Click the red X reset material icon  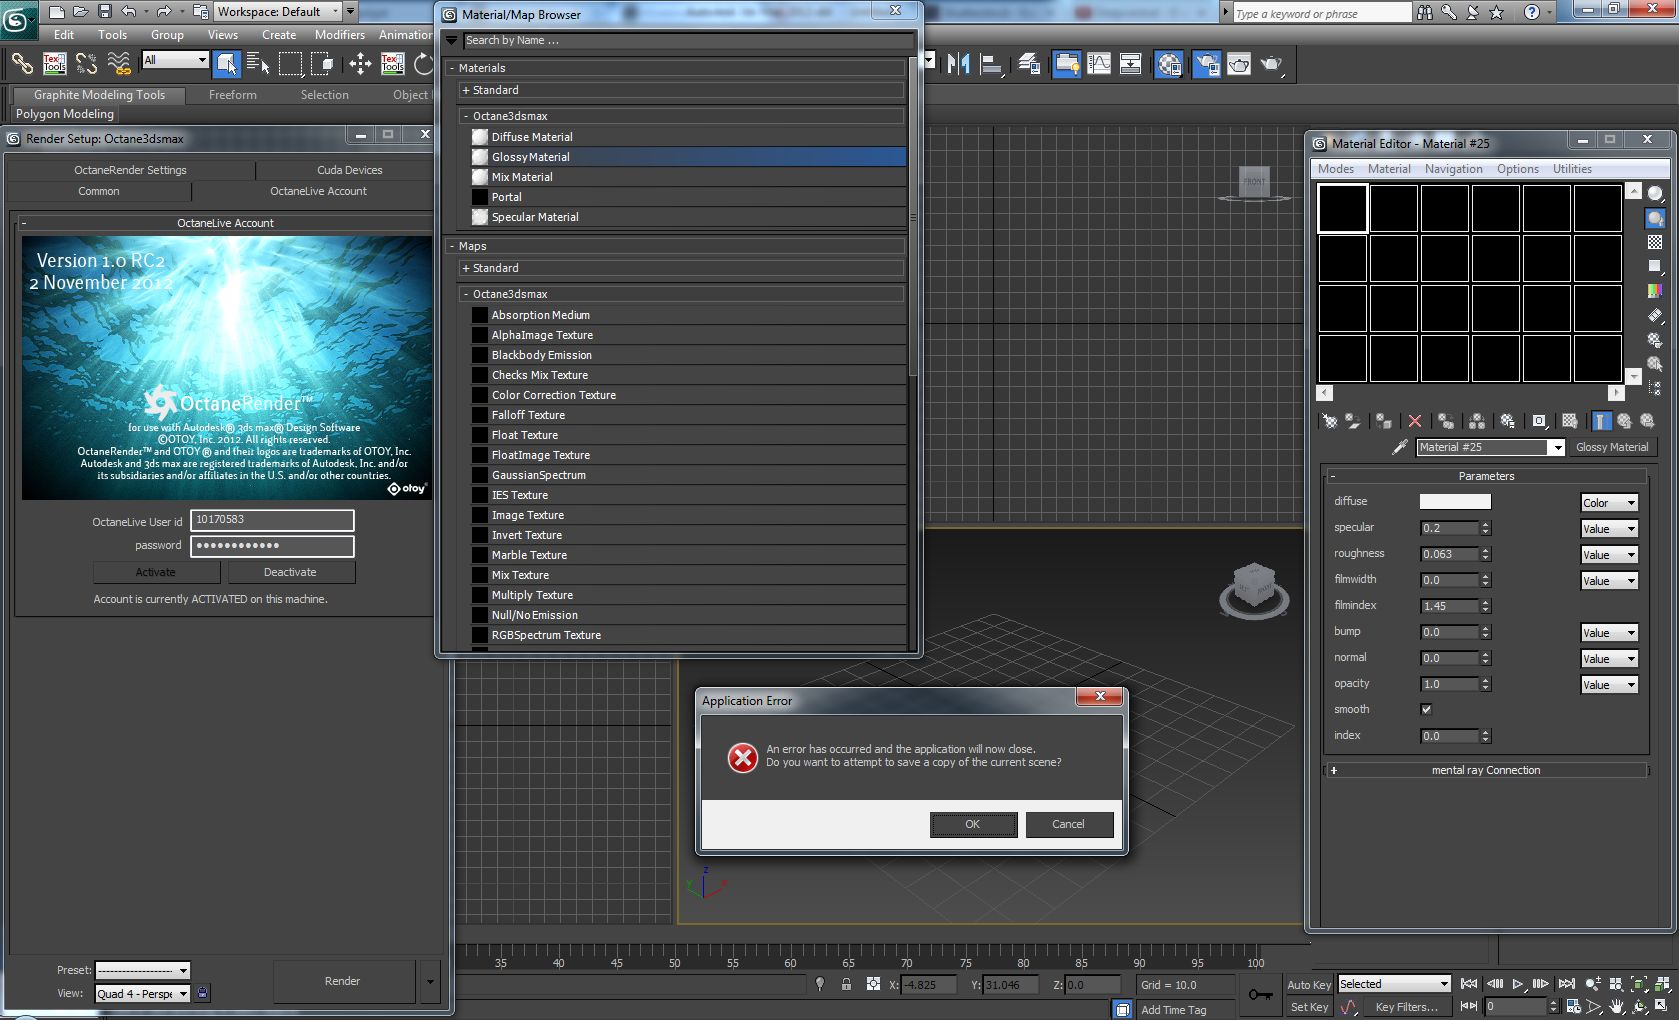coord(1414,421)
